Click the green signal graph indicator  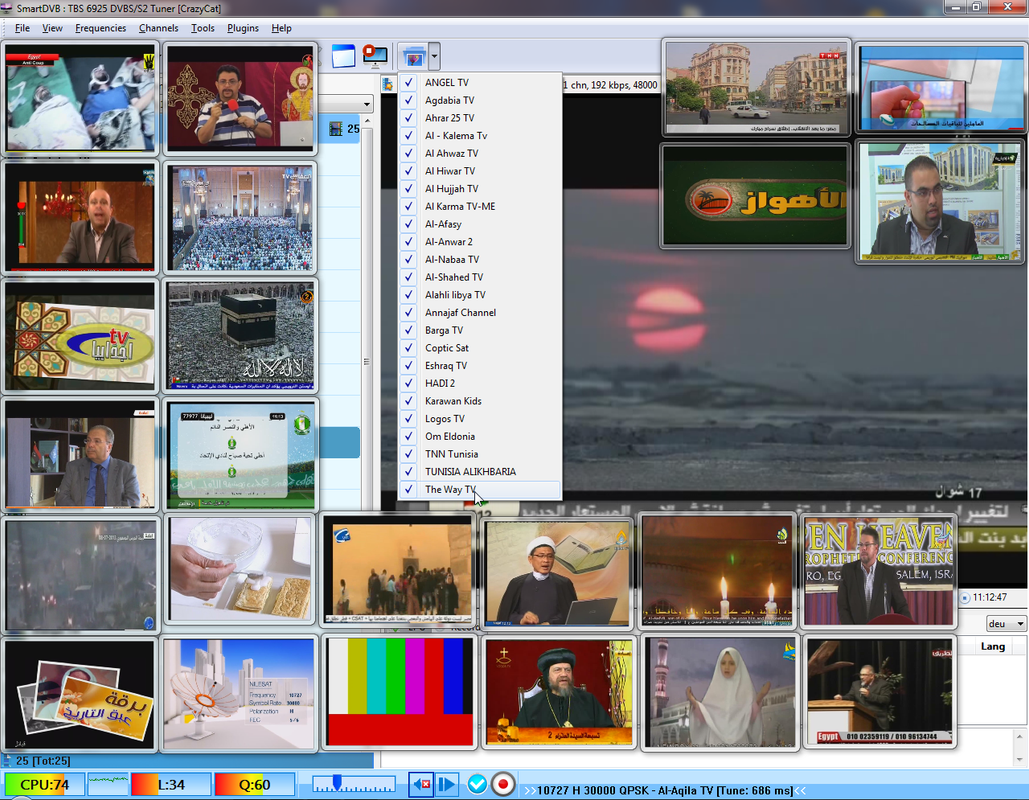pyautogui.click(x=108, y=784)
